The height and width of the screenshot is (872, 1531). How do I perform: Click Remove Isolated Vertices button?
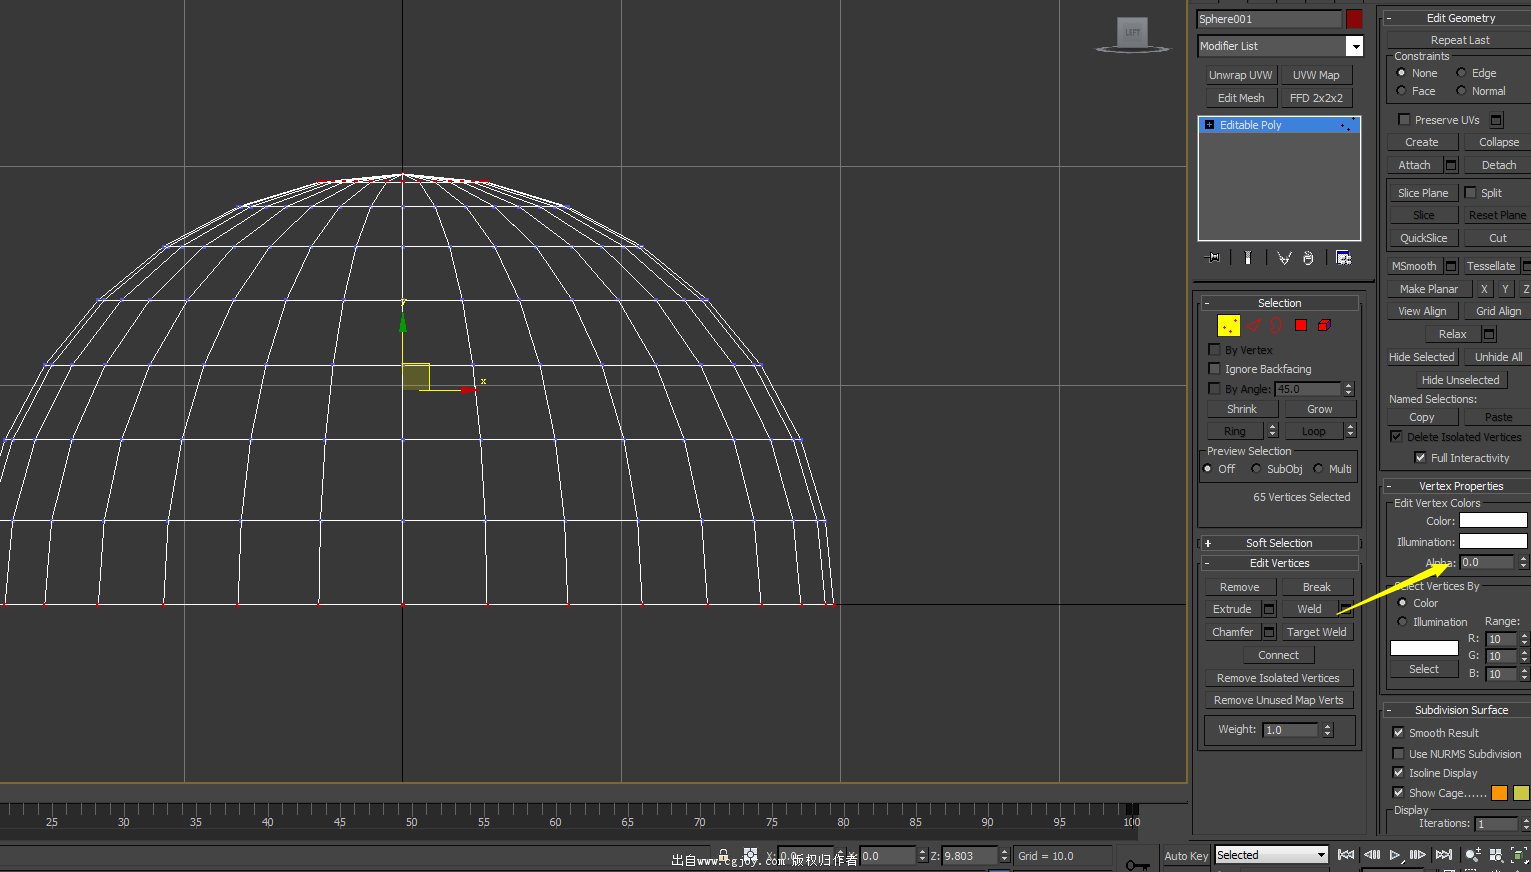point(1278,678)
